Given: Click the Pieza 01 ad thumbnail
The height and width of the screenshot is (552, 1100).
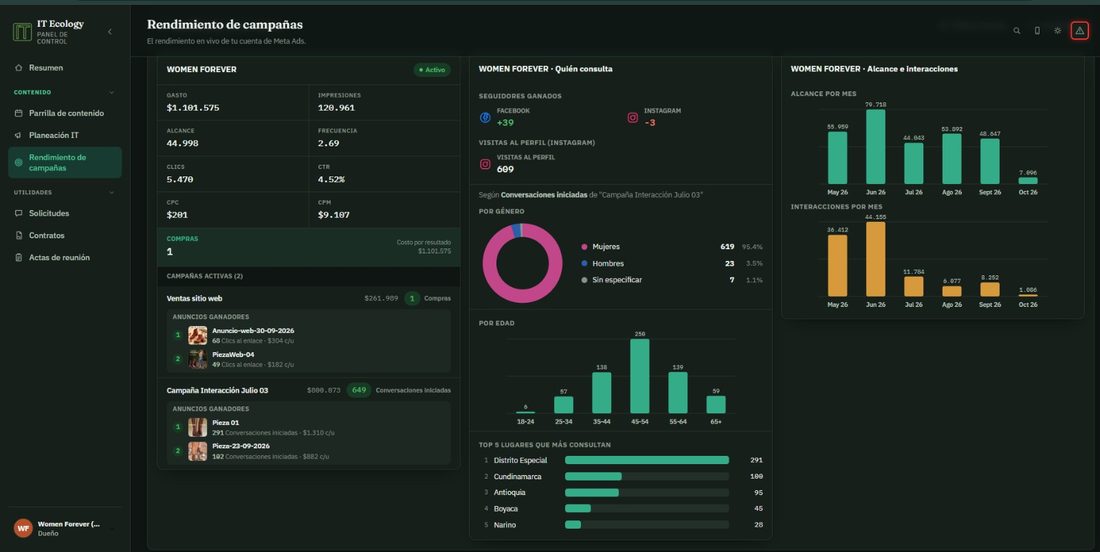Looking at the screenshot, I should [x=197, y=427].
